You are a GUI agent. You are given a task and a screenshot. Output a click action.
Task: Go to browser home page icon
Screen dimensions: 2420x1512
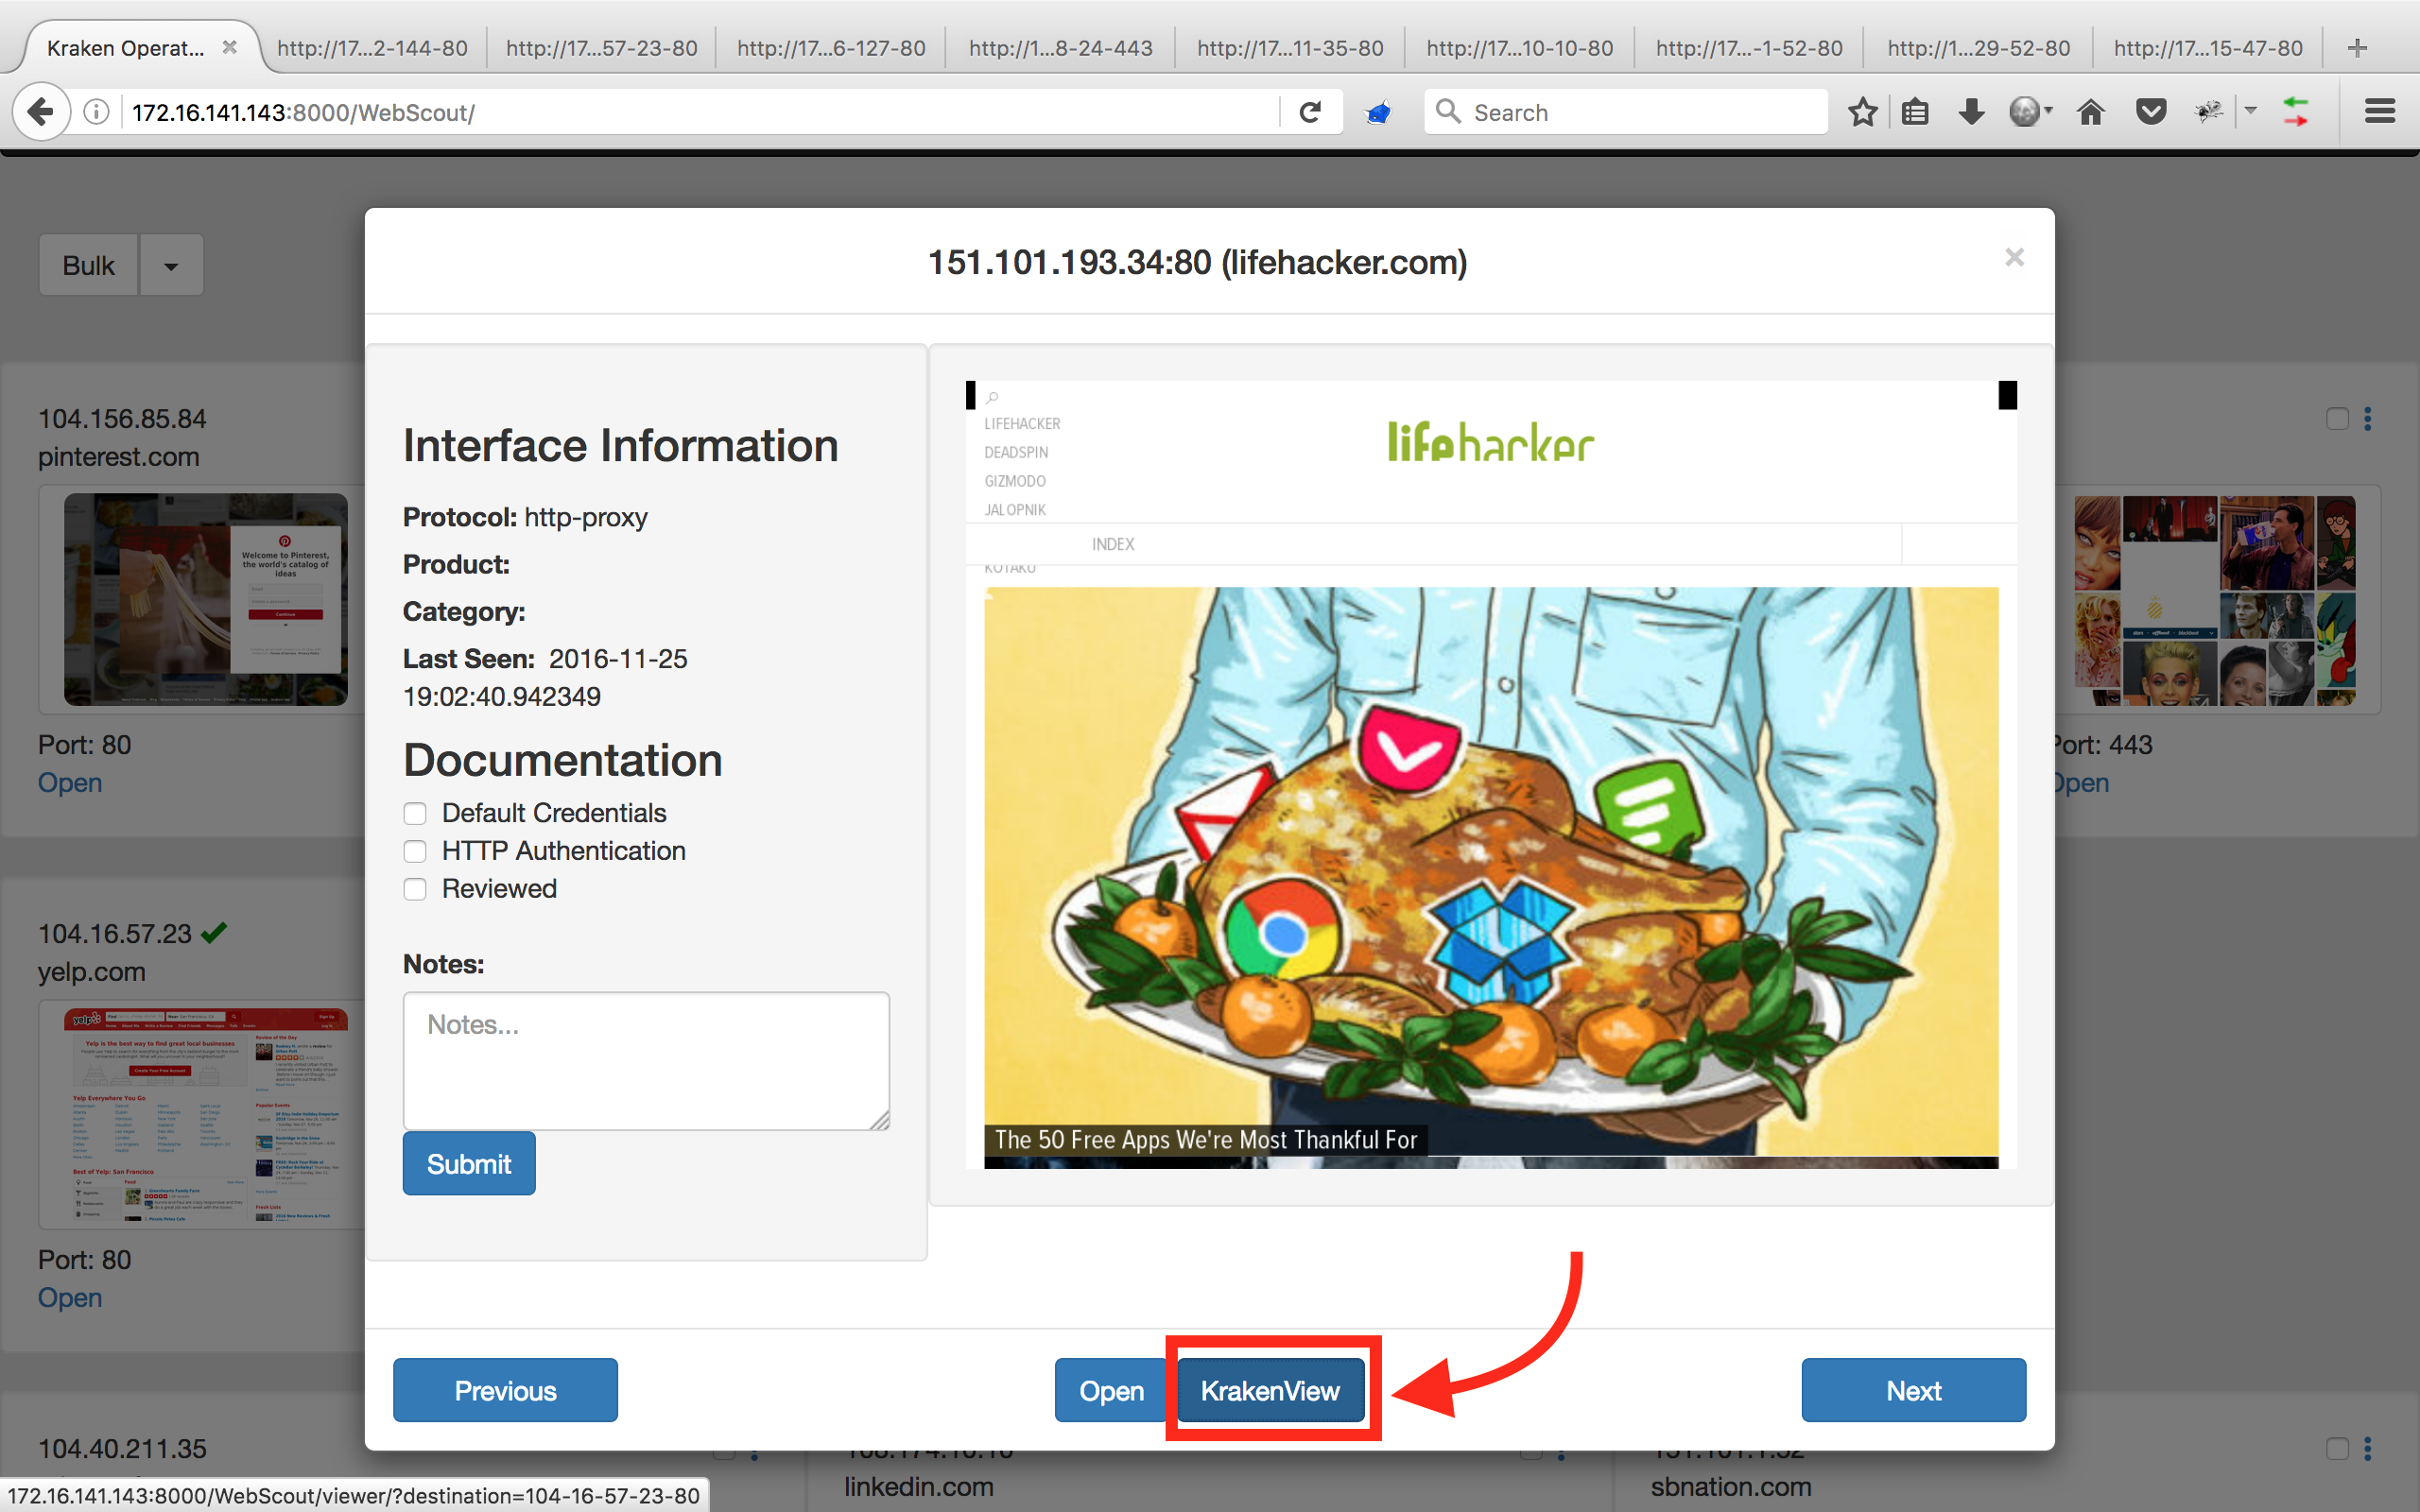(2090, 112)
